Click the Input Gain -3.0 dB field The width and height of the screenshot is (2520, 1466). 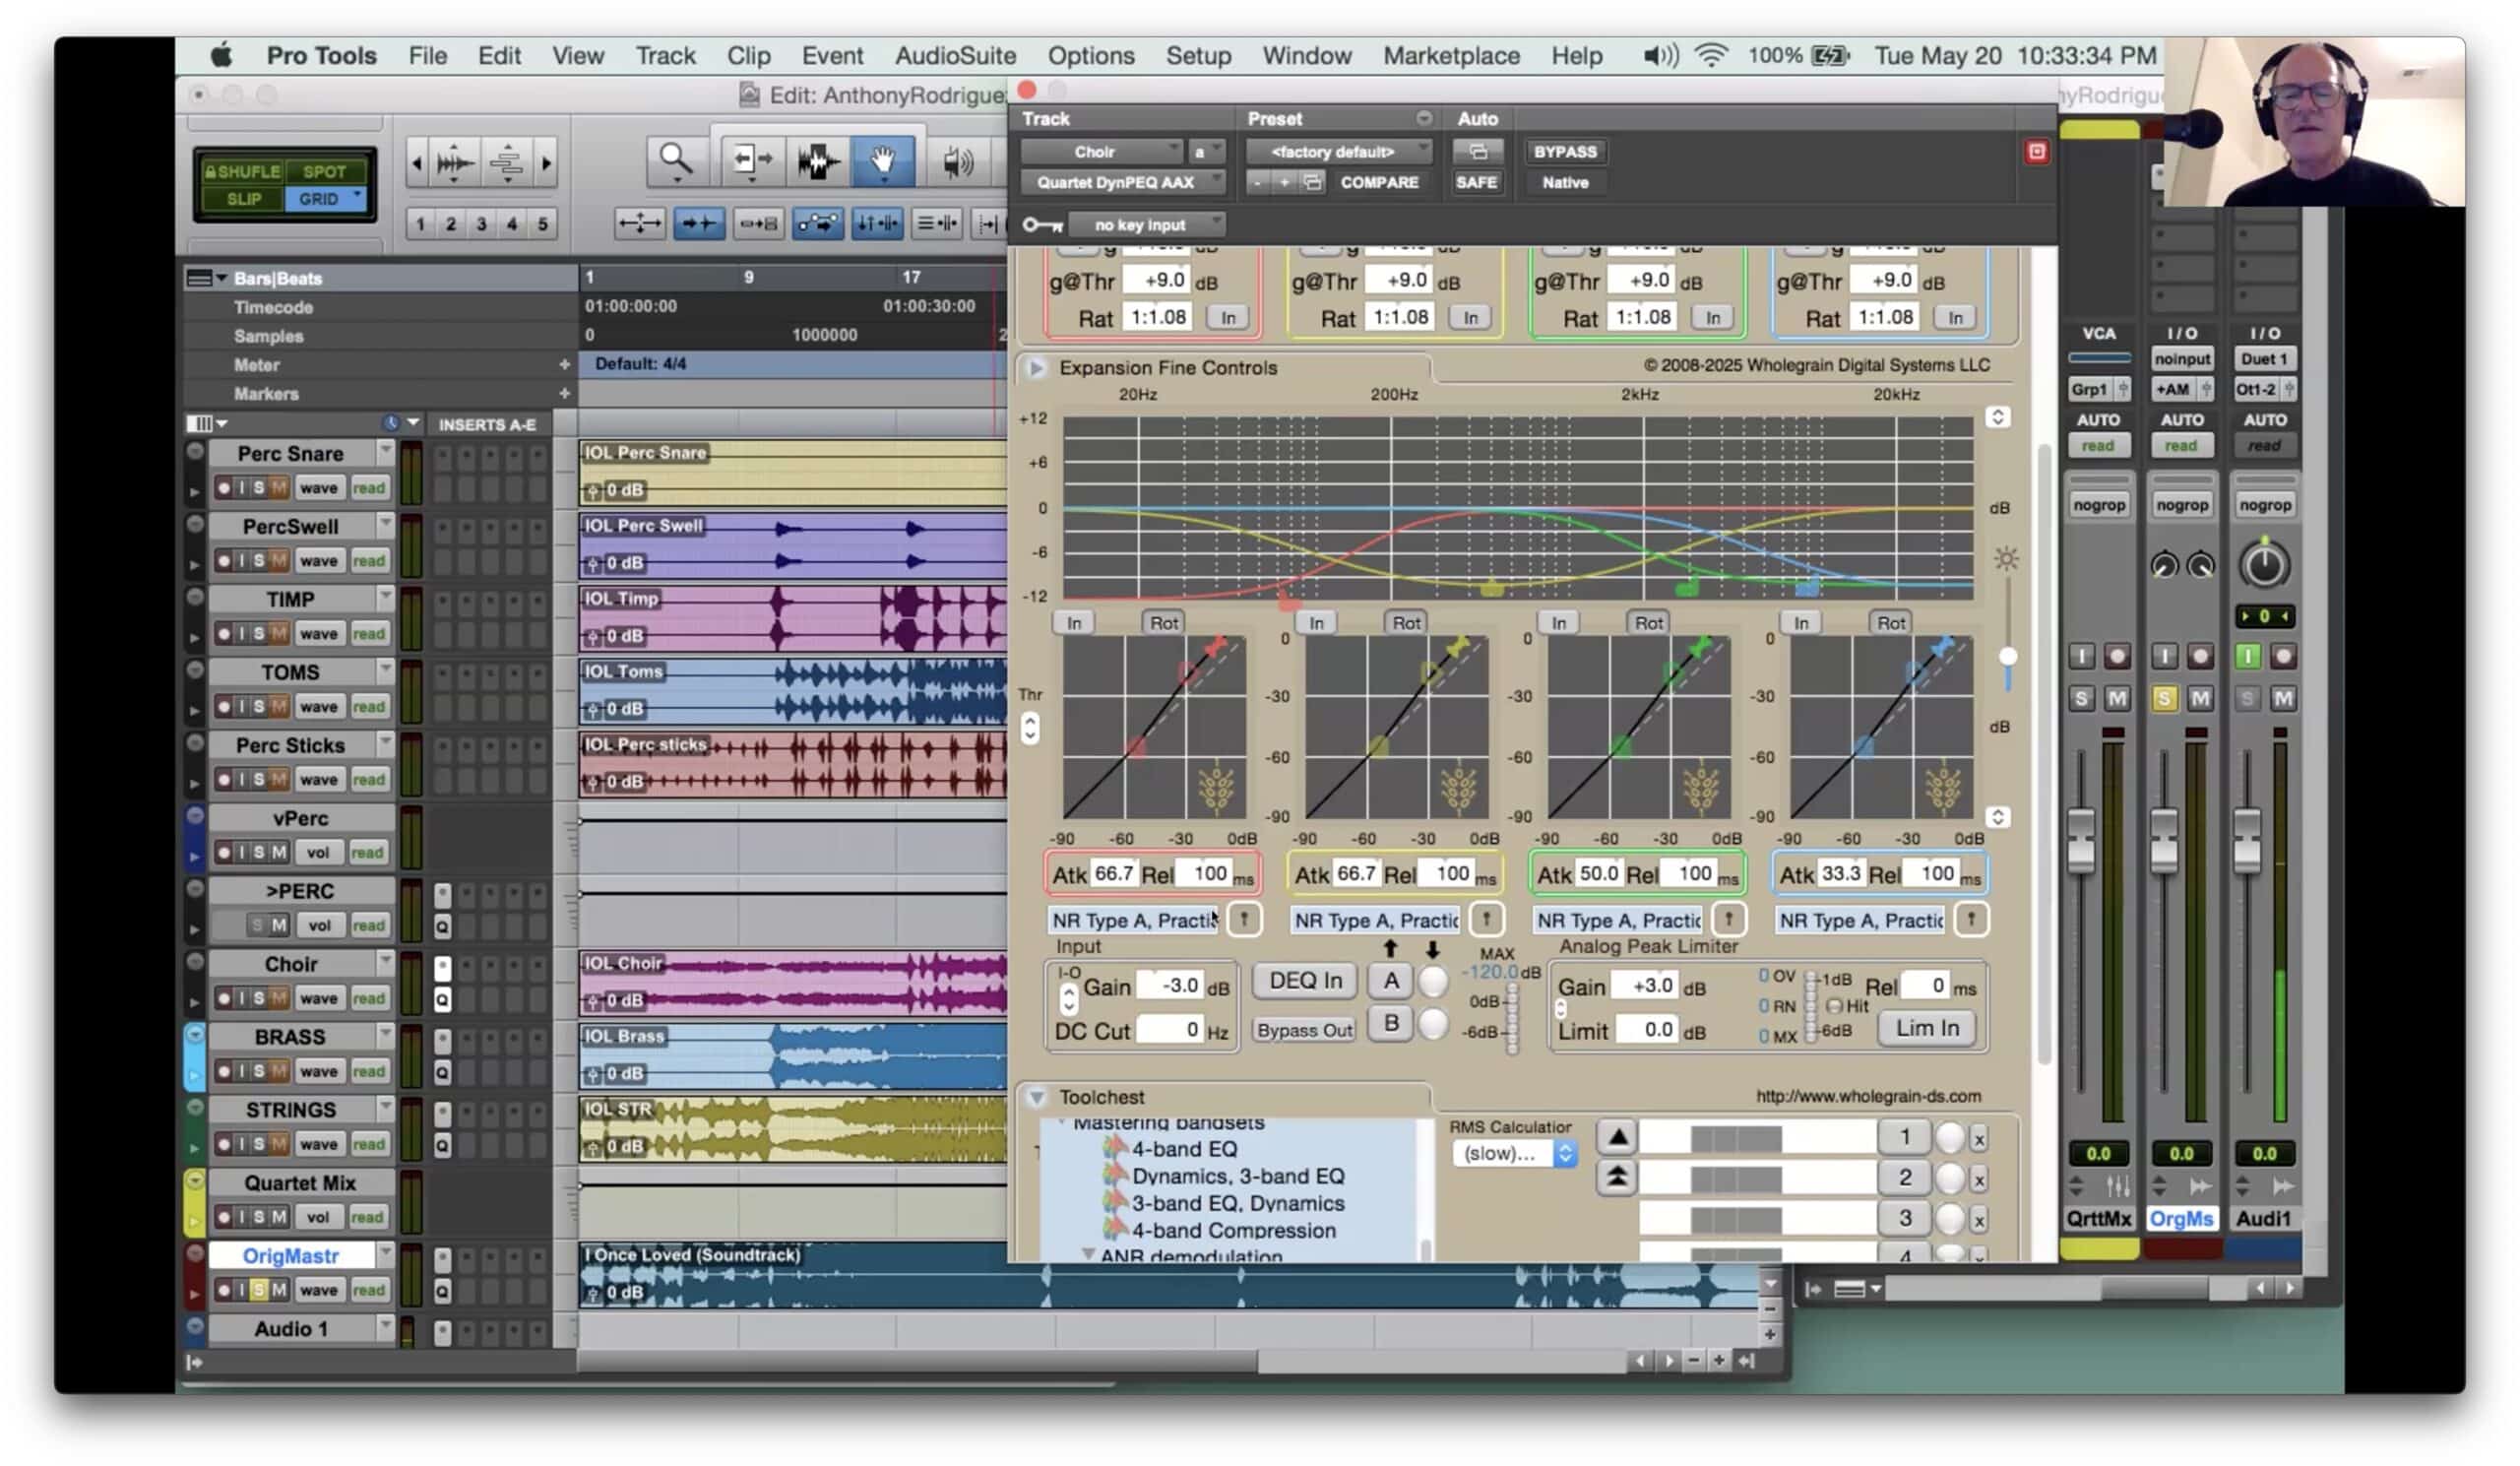point(1172,986)
